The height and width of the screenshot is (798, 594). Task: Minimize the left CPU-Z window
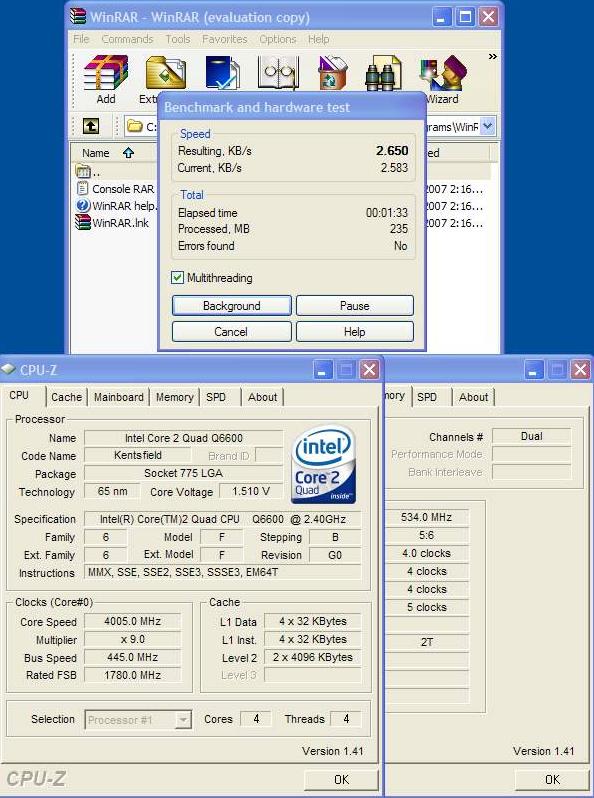(322, 370)
